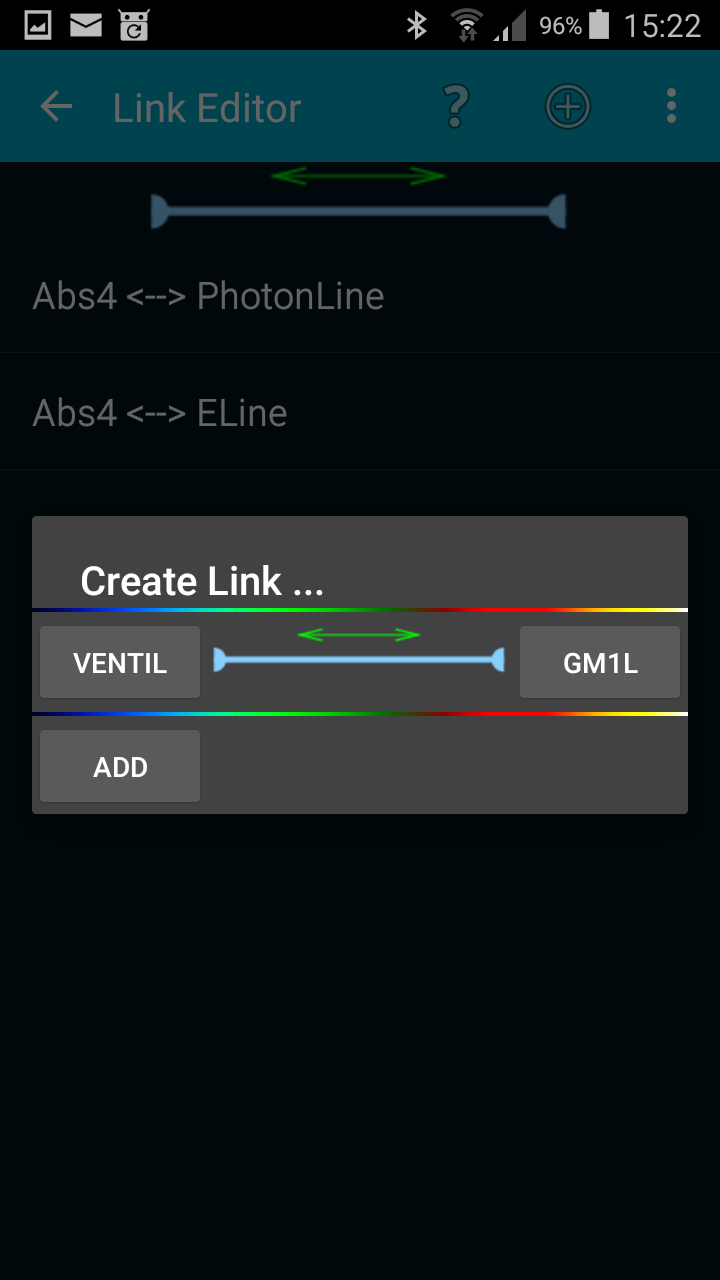
Task: Select the GM1L target button
Action: pyautogui.click(x=600, y=662)
